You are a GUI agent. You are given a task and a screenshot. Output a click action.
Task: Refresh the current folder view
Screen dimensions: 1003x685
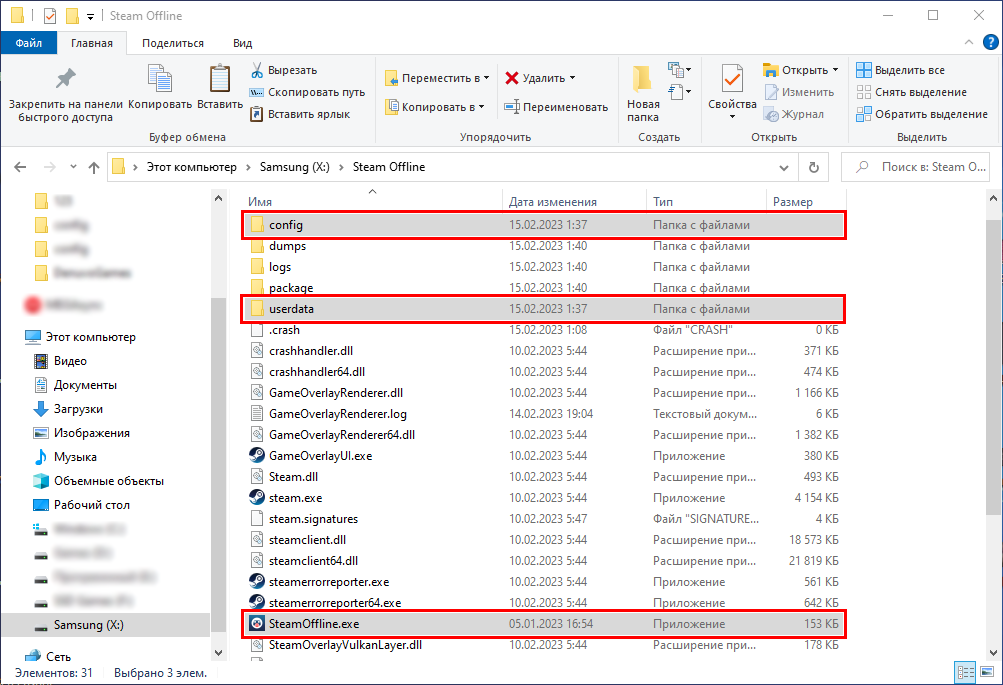tap(814, 167)
